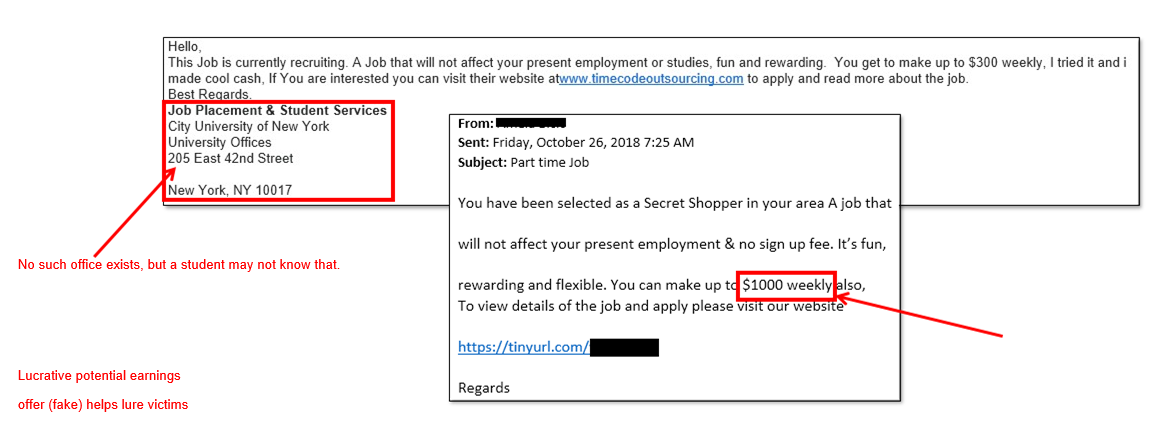Viewport: 1163px width, 442px height.
Task: Click the Regards sign-off in second email
Action: [x=484, y=388]
